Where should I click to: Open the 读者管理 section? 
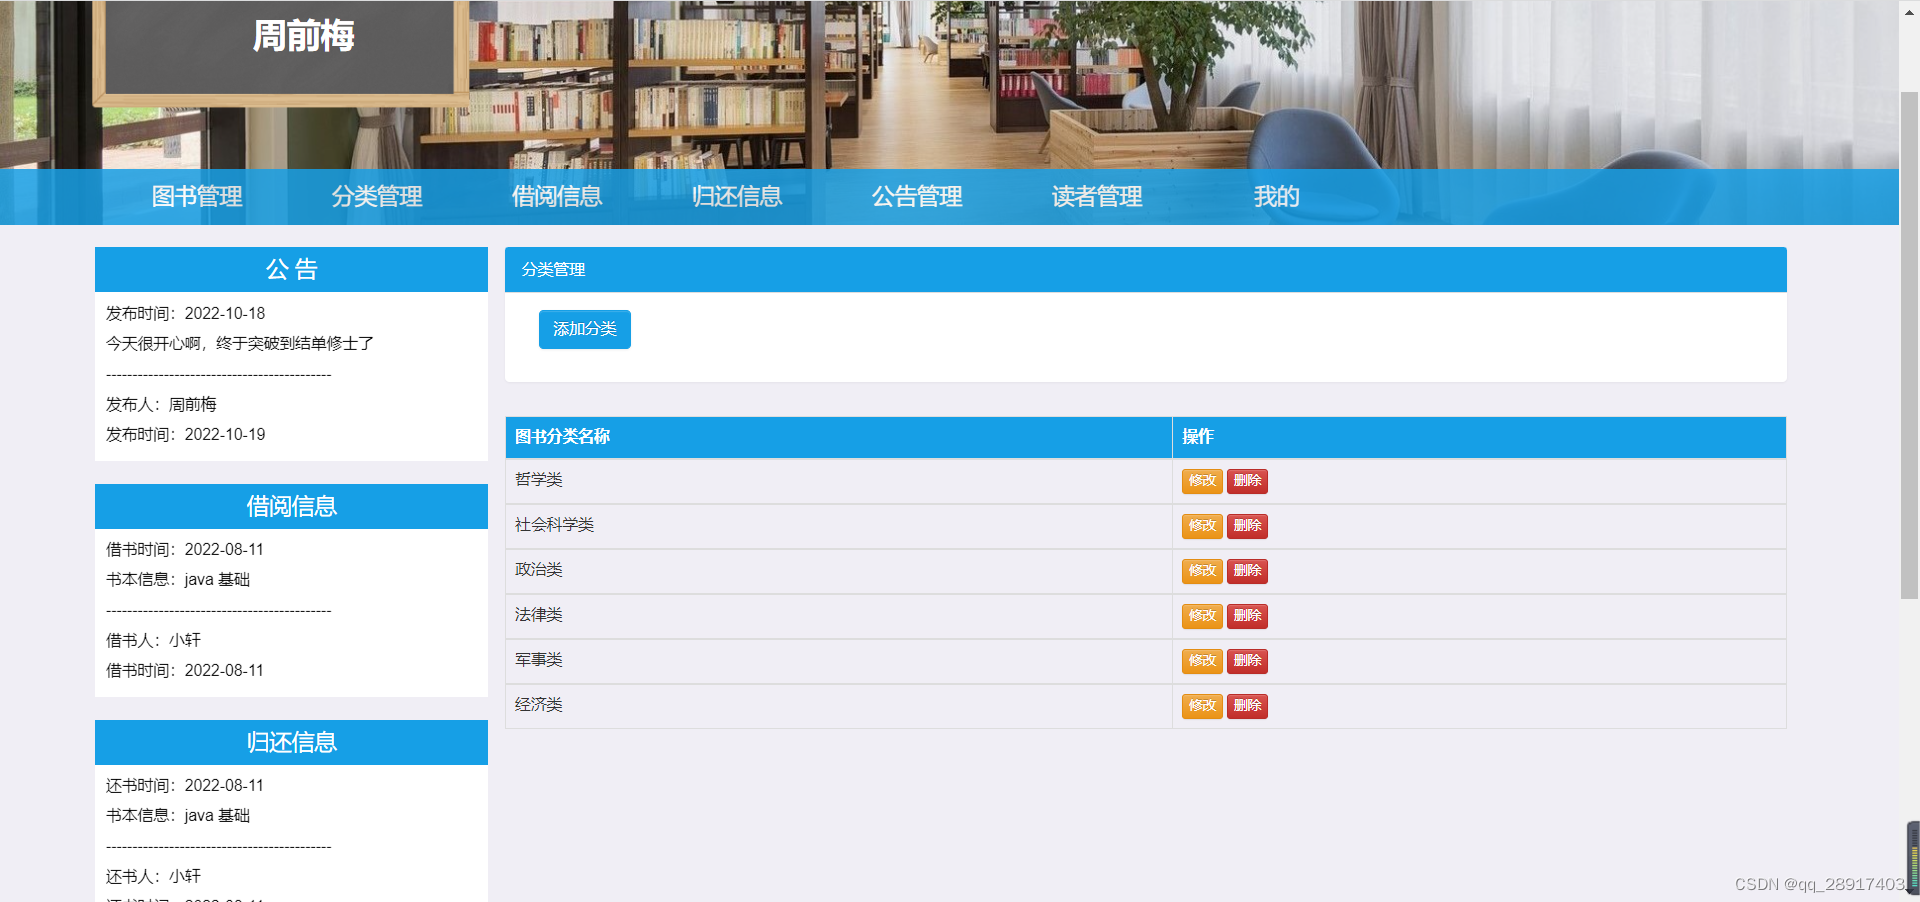1097,197
